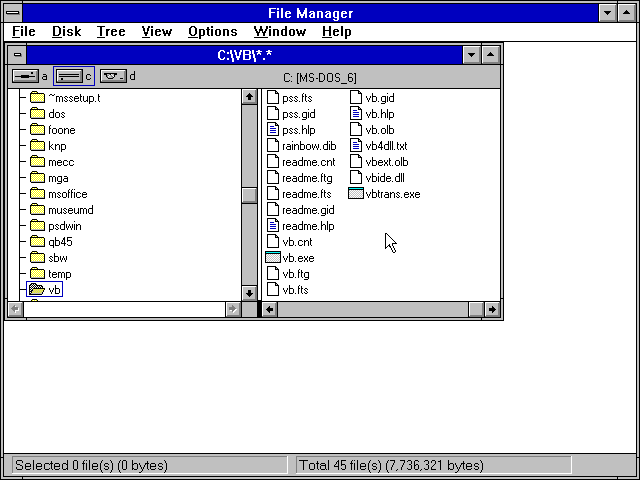Select vb.olb file name
The image size is (640, 480).
coord(380,130)
